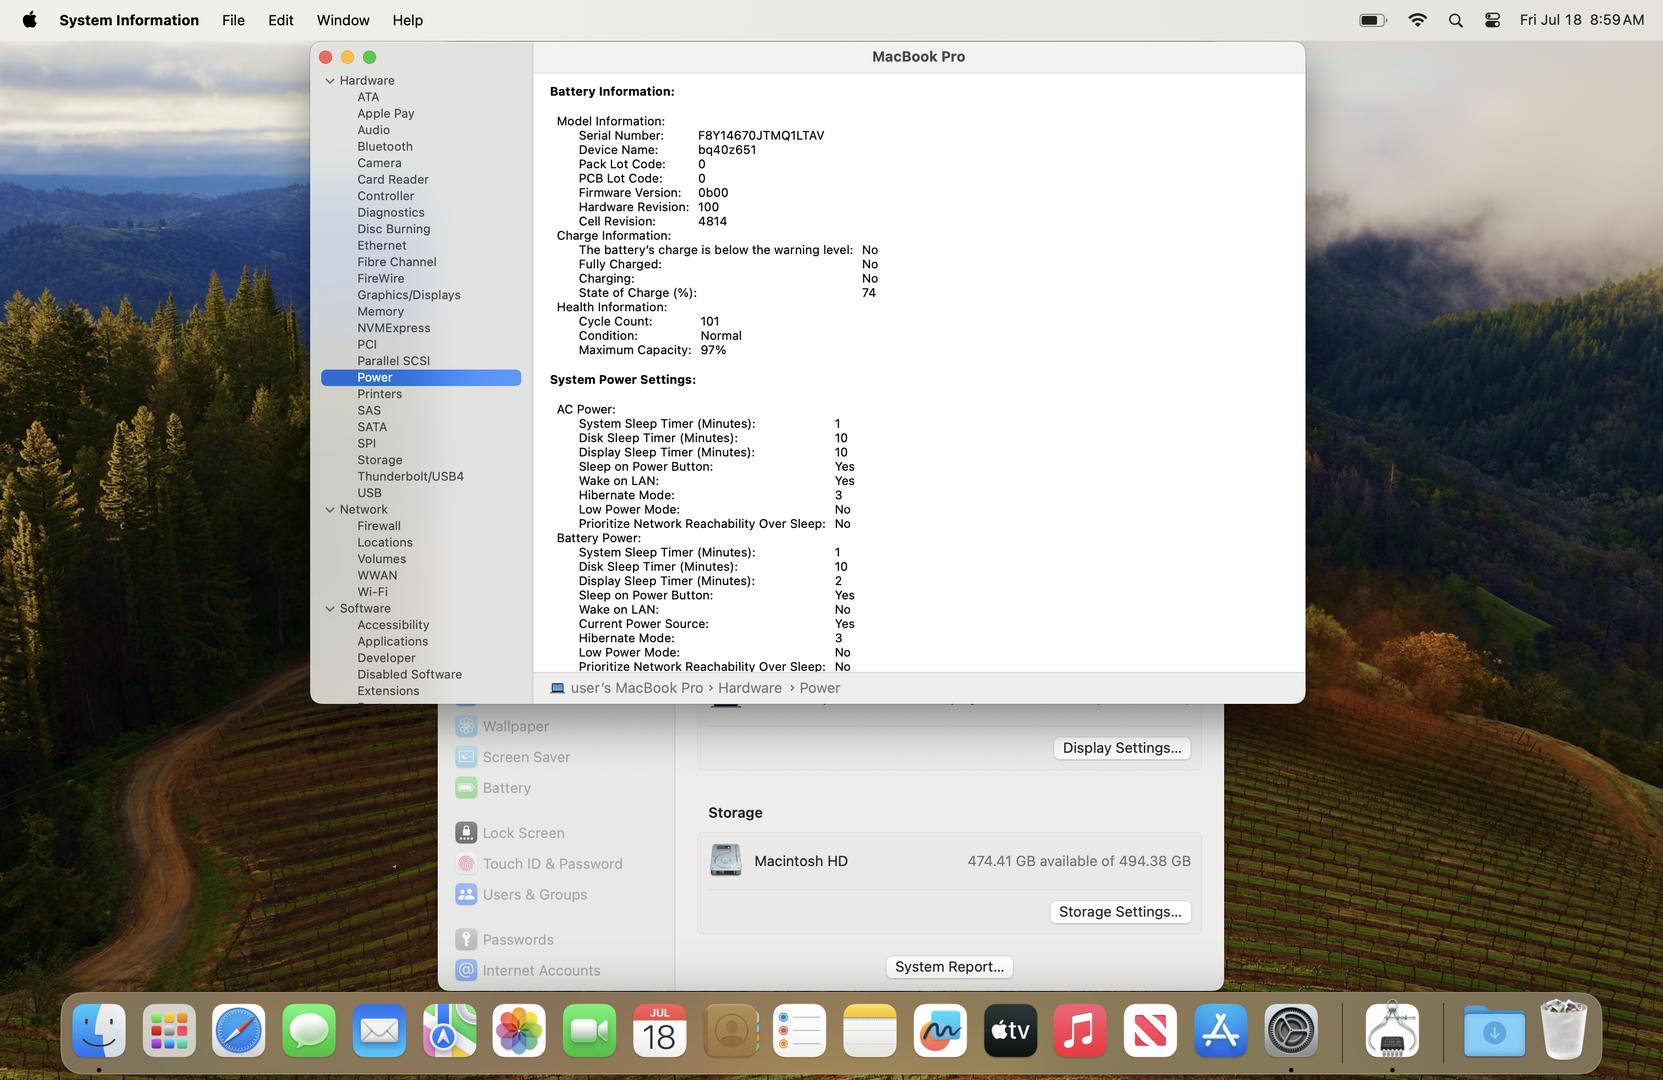
Task: Click the System Report button
Action: point(949,967)
